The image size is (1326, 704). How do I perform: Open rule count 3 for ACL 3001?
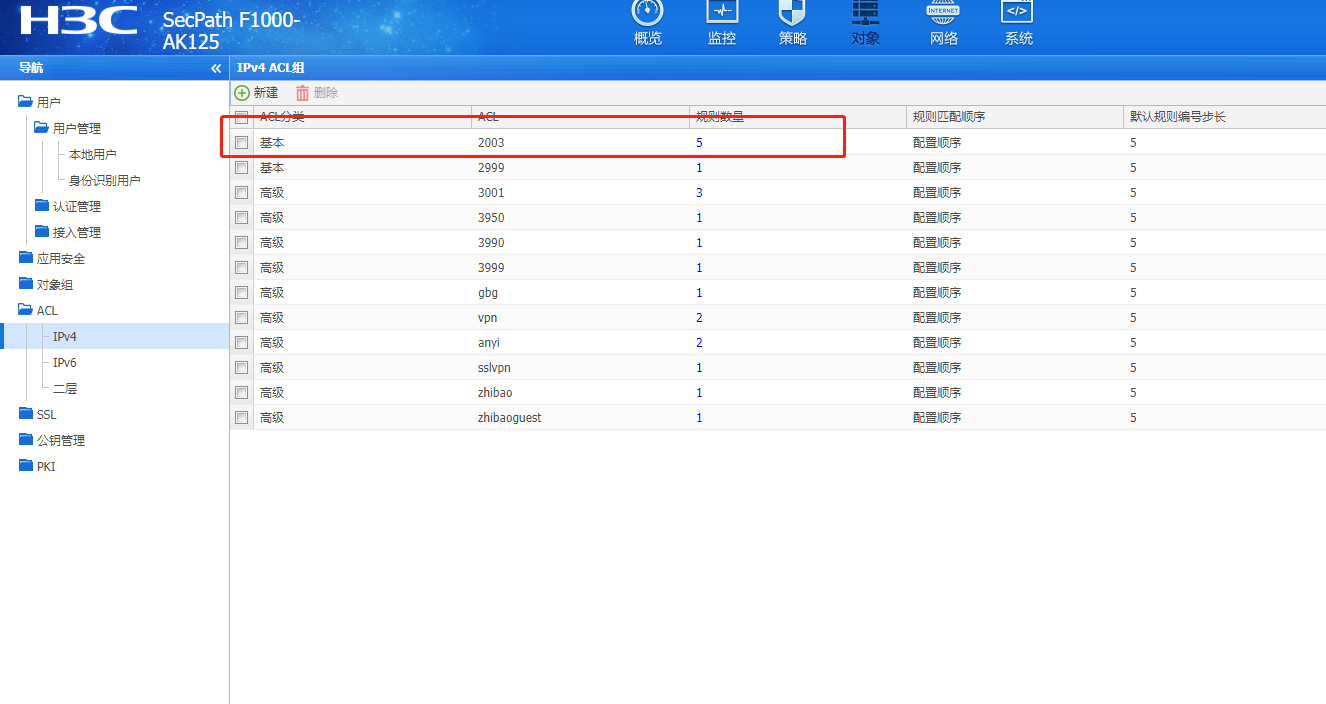pos(700,193)
